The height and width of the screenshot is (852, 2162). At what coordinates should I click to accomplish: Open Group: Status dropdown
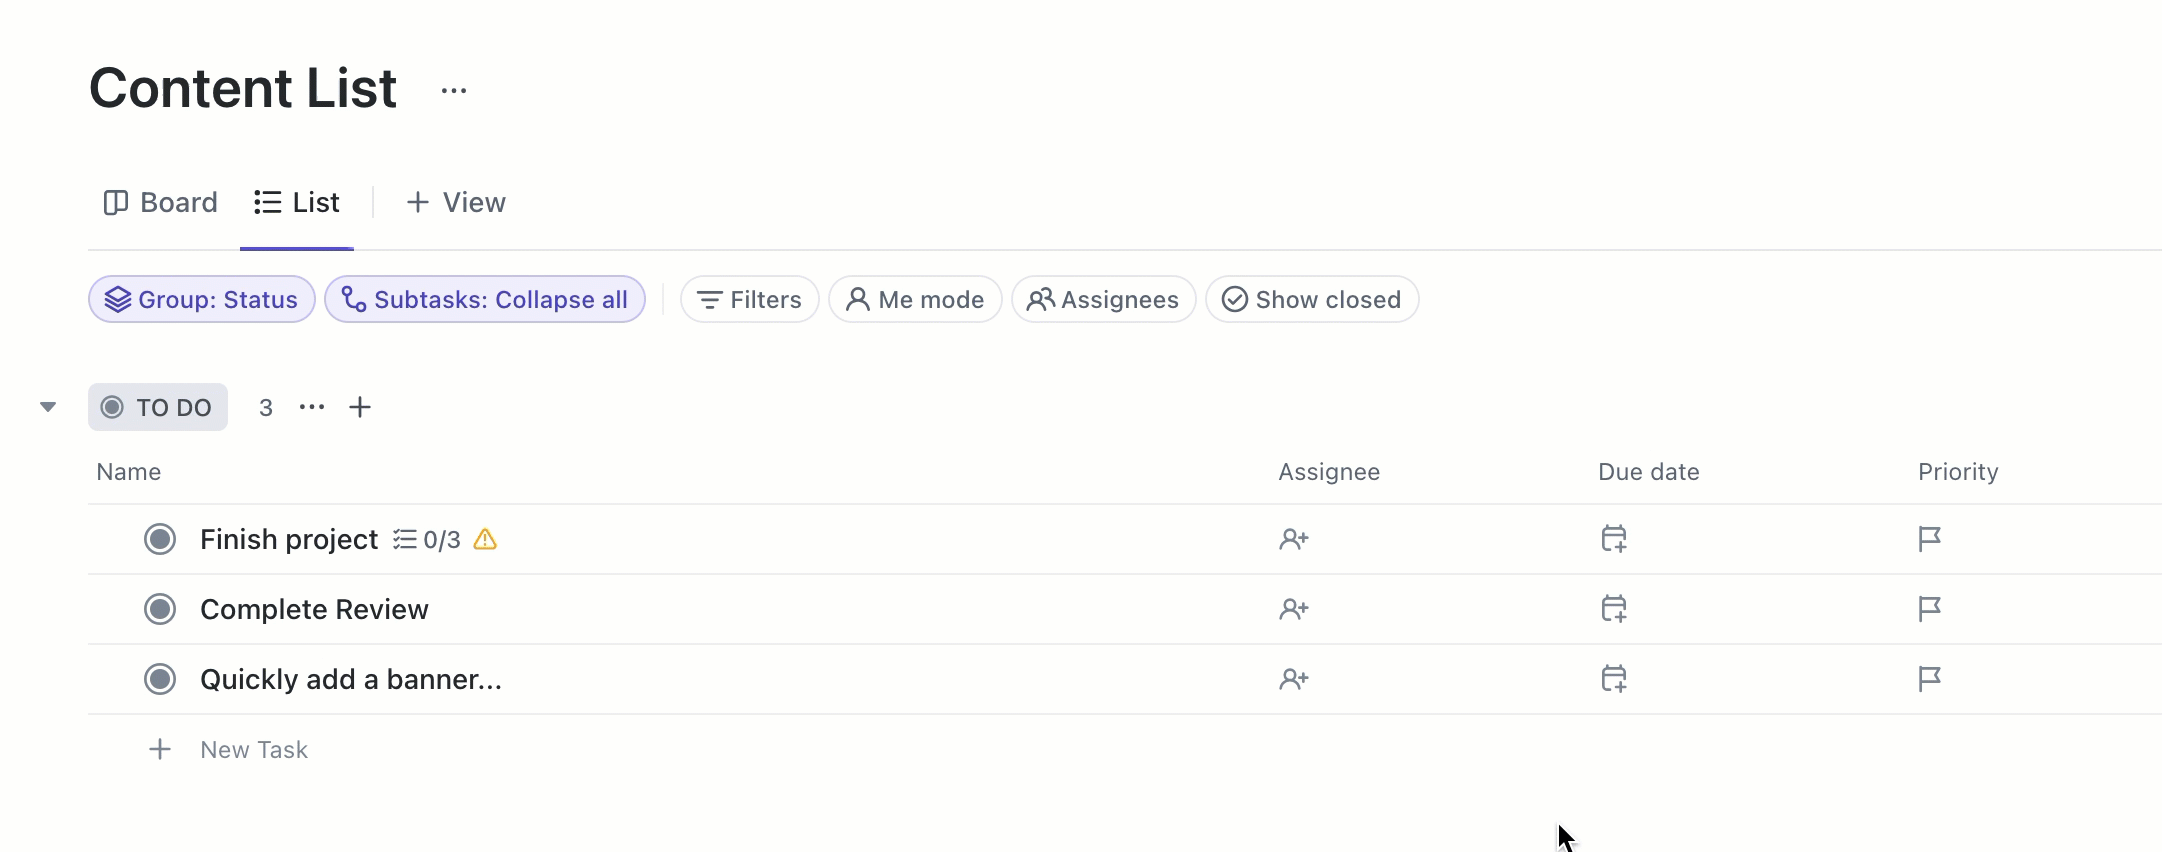202,300
